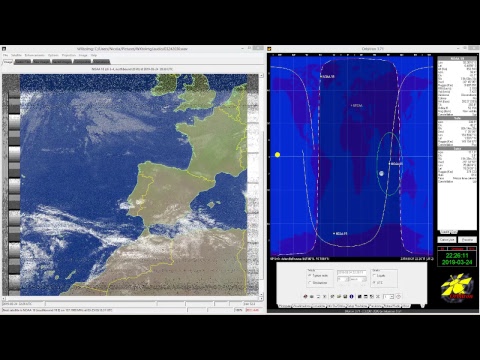Open the Help menu in WXtoImg
This screenshot has height=360, width=480.
pyautogui.click(x=94, y=55)
